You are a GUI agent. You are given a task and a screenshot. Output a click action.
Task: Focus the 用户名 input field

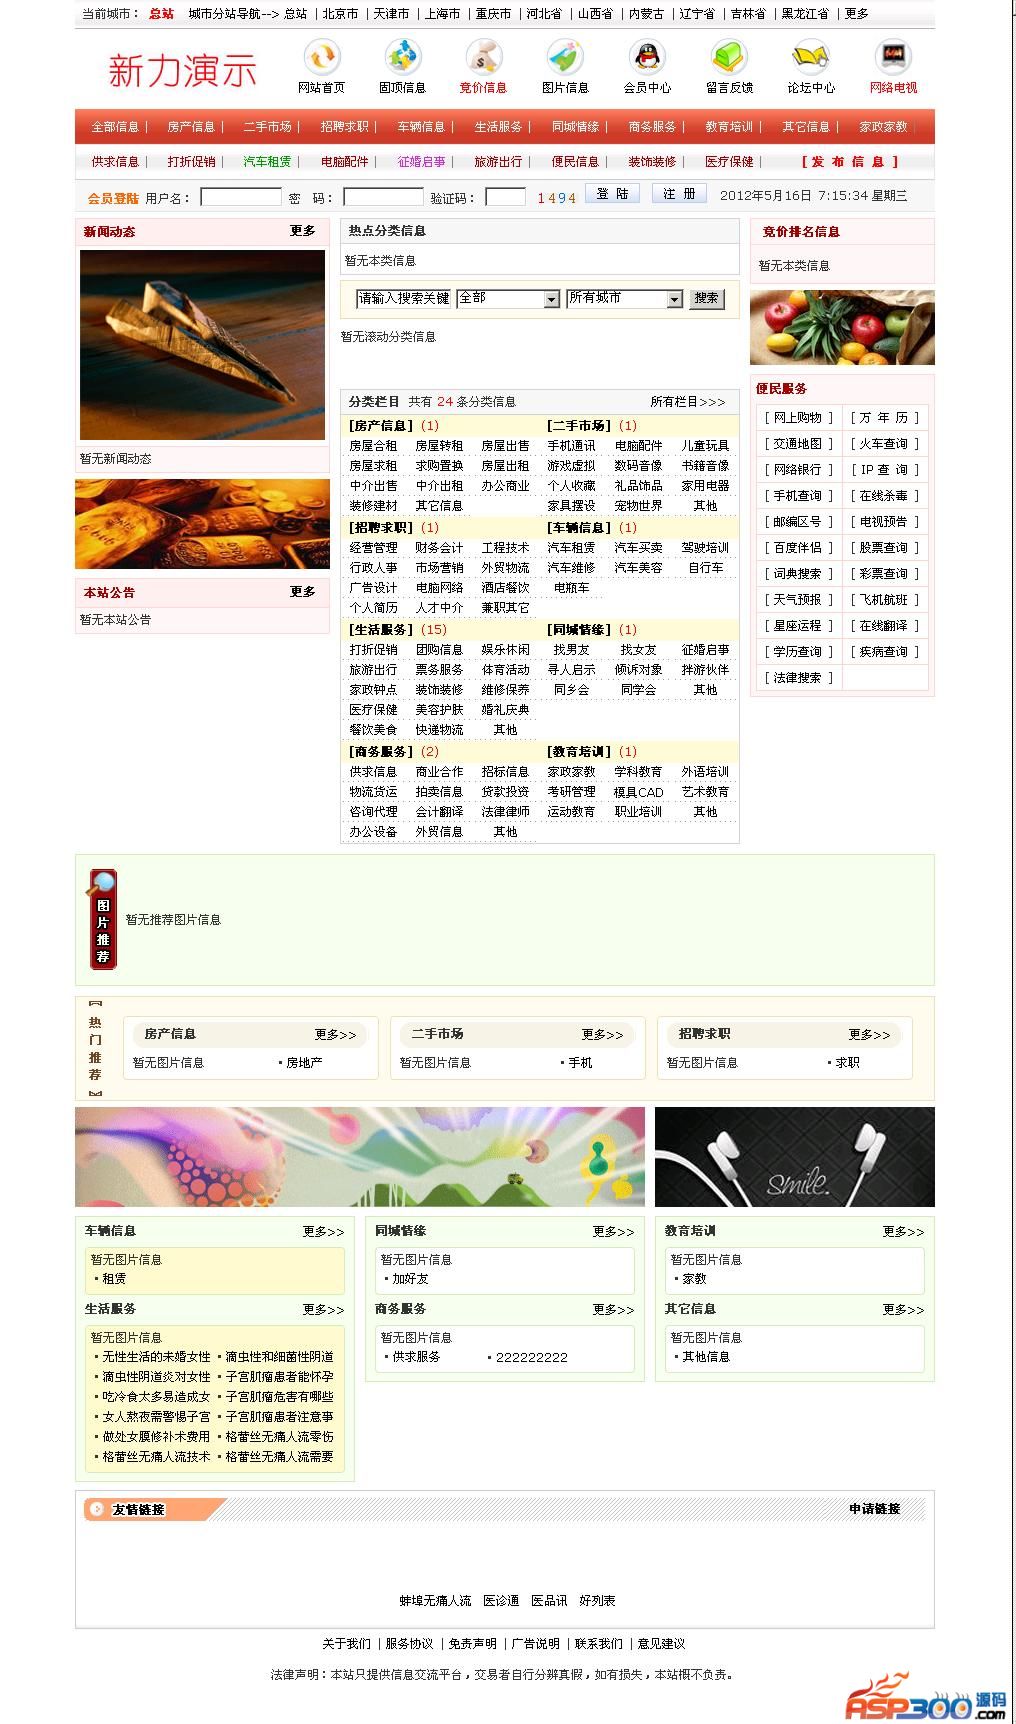241,197
